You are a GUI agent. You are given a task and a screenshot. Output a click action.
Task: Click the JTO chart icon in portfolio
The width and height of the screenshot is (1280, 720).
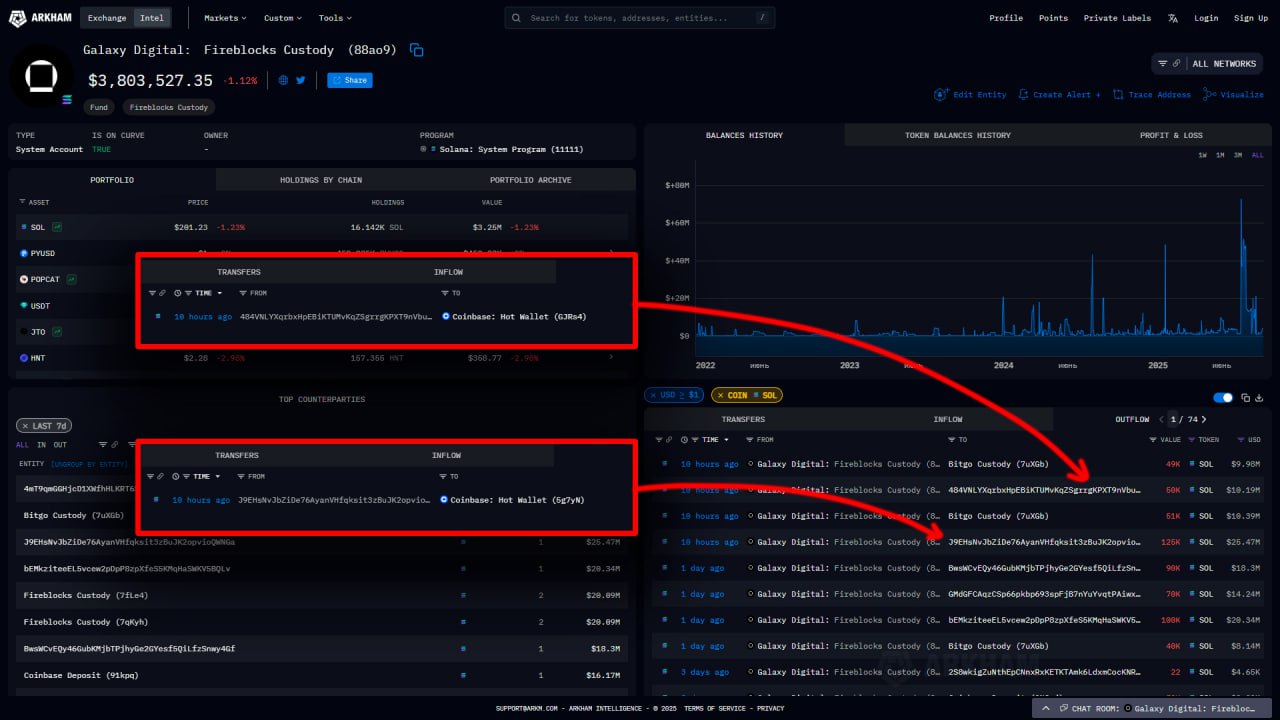pyautogui.click(x=57, y=331)
